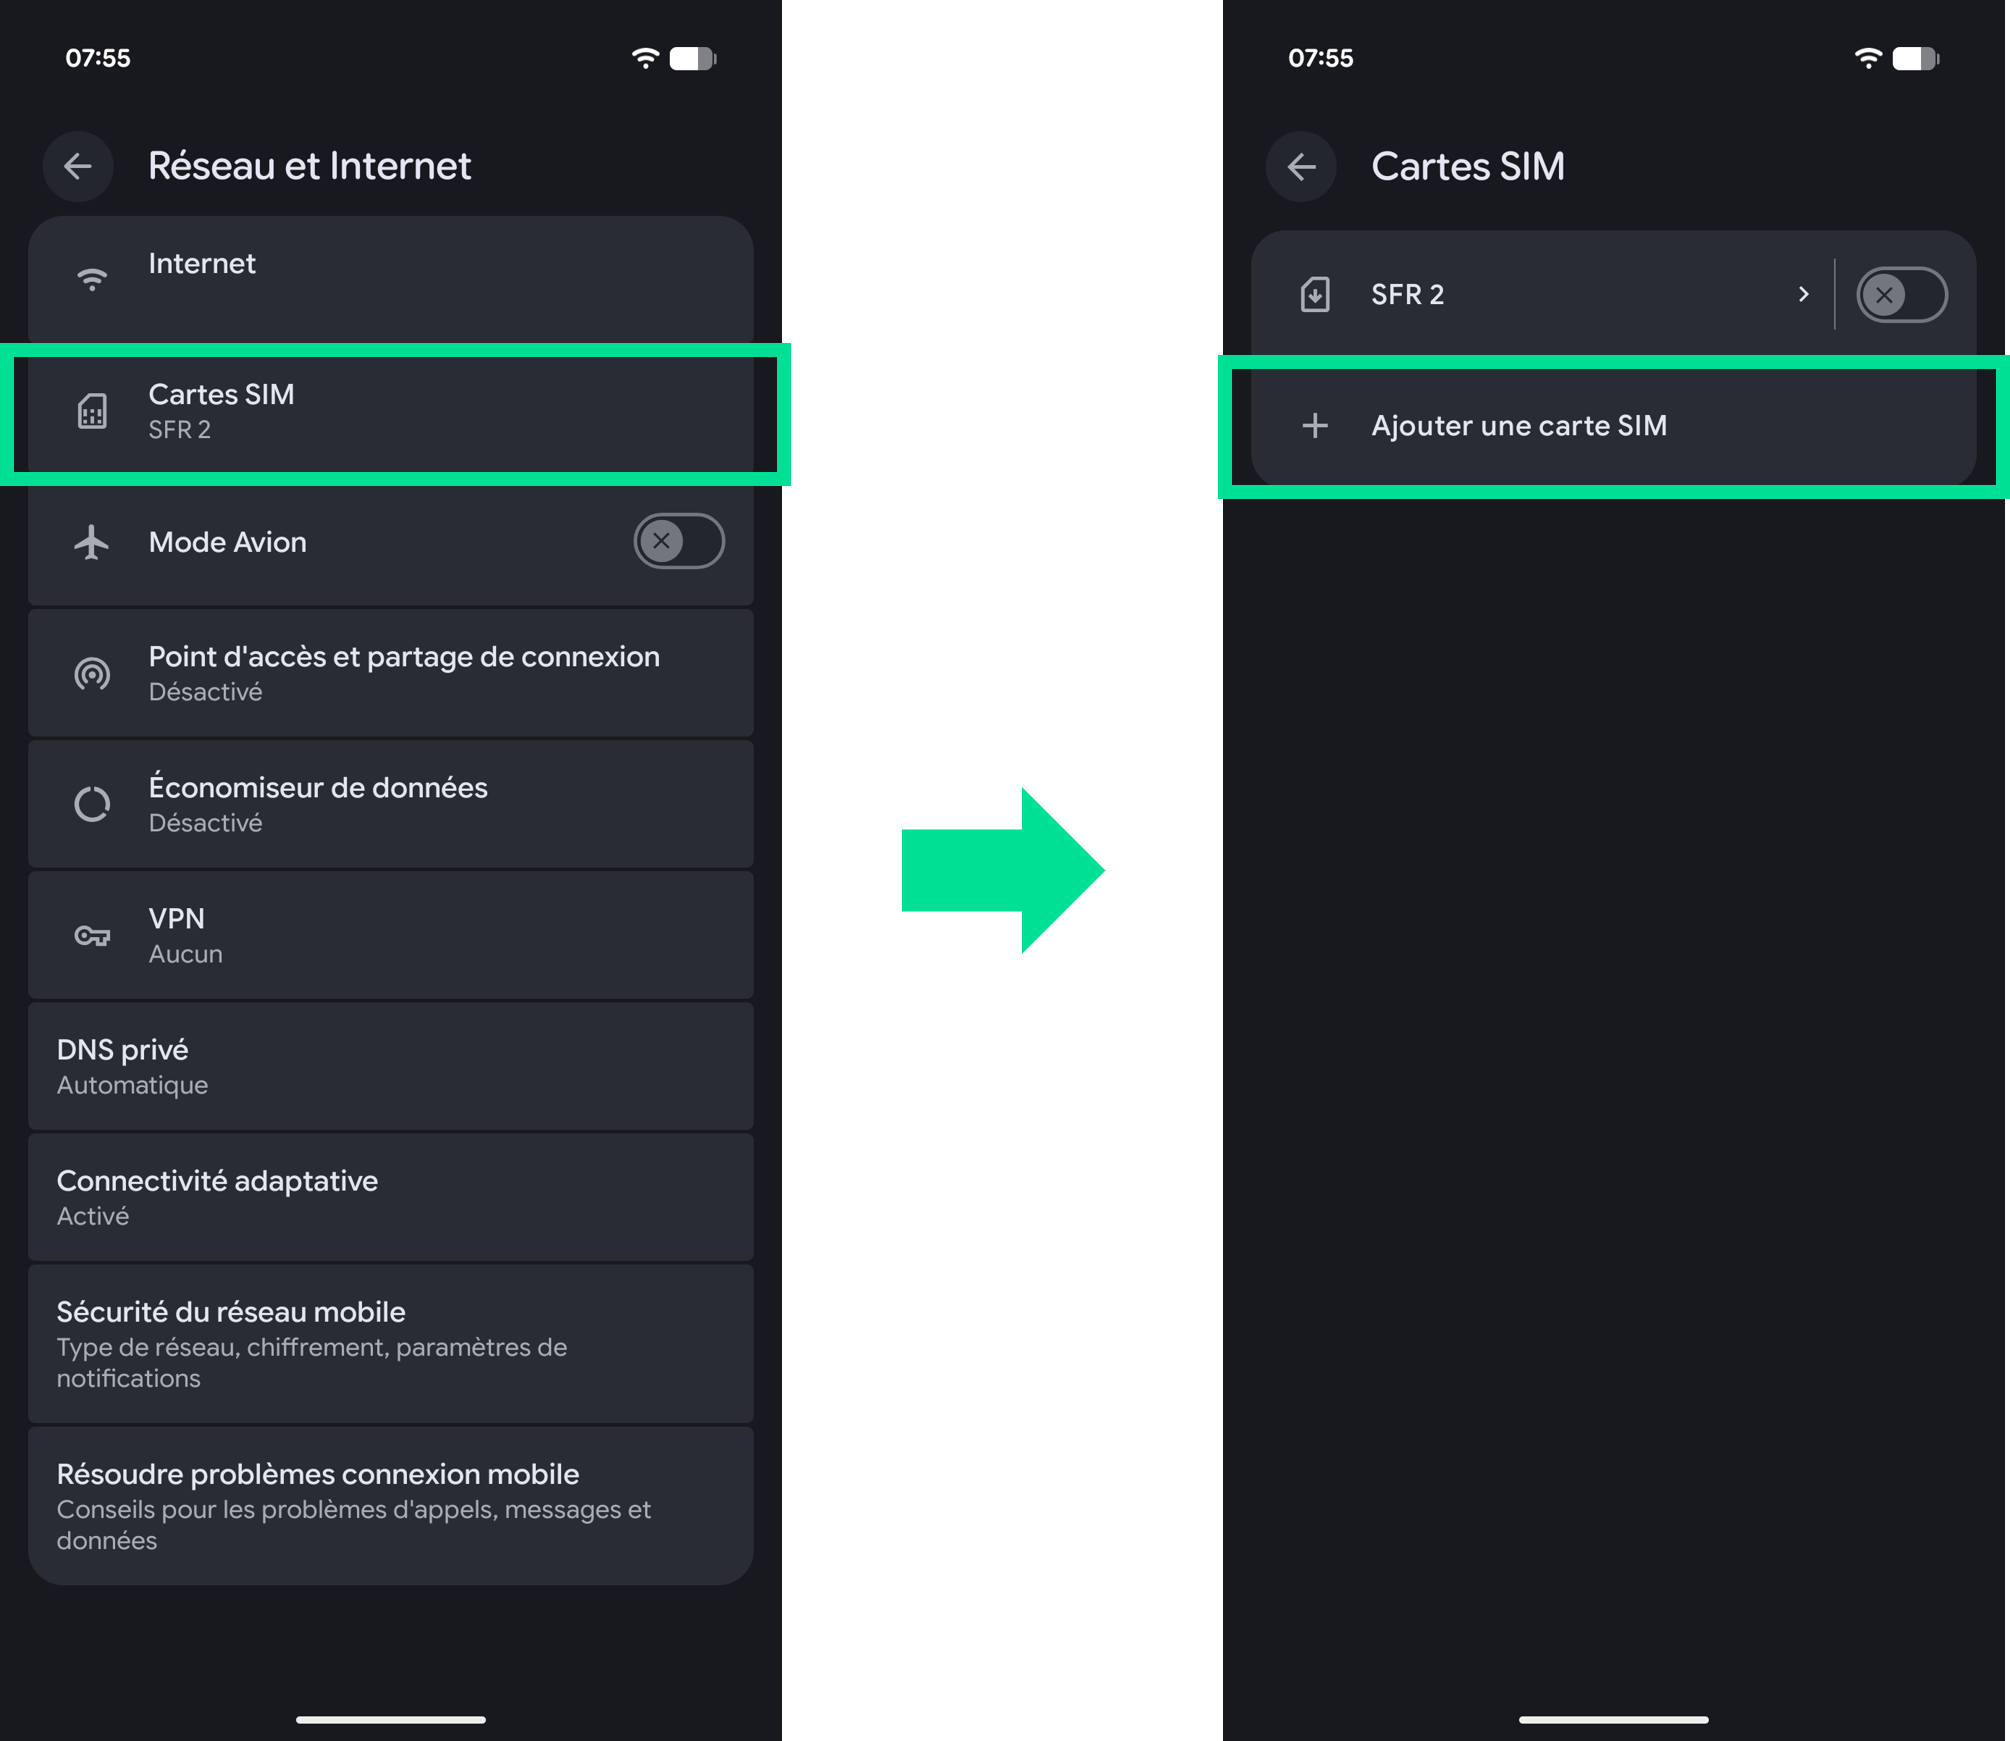Select Ajouter une carte SIM

[x=1613, y=426]
